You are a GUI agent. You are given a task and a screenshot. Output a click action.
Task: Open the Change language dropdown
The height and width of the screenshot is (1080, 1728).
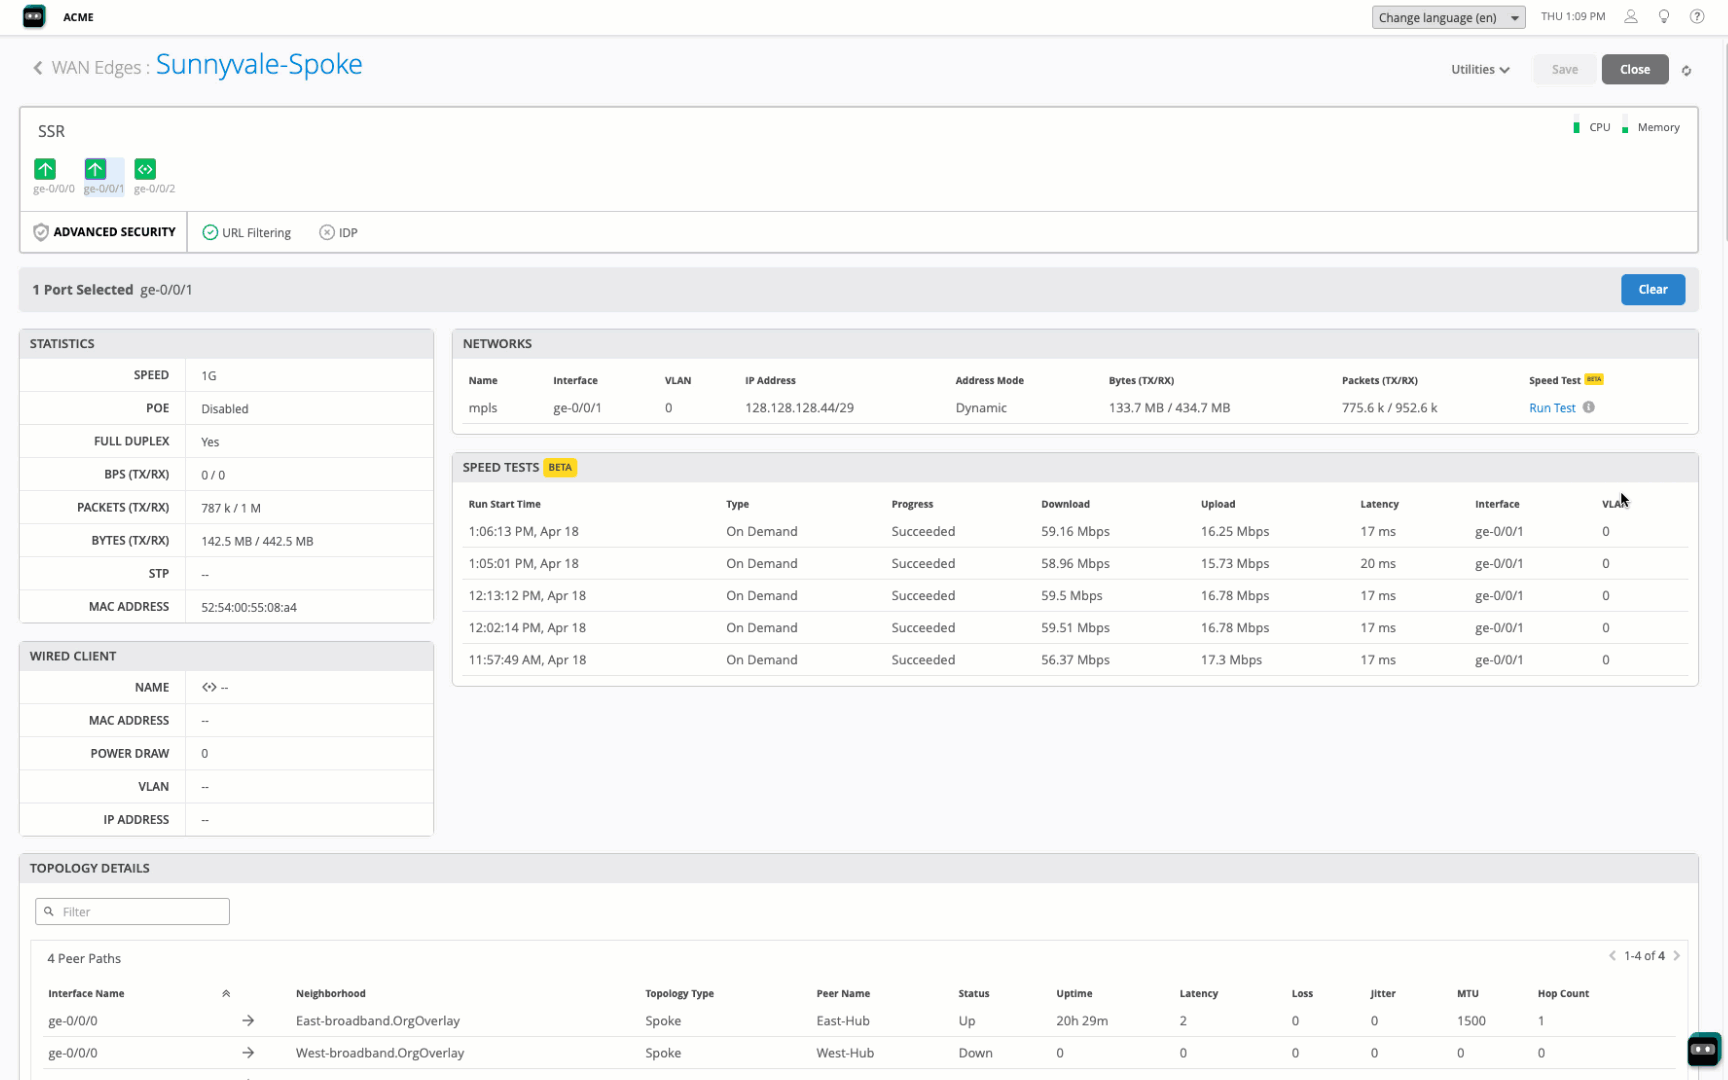1447,18
